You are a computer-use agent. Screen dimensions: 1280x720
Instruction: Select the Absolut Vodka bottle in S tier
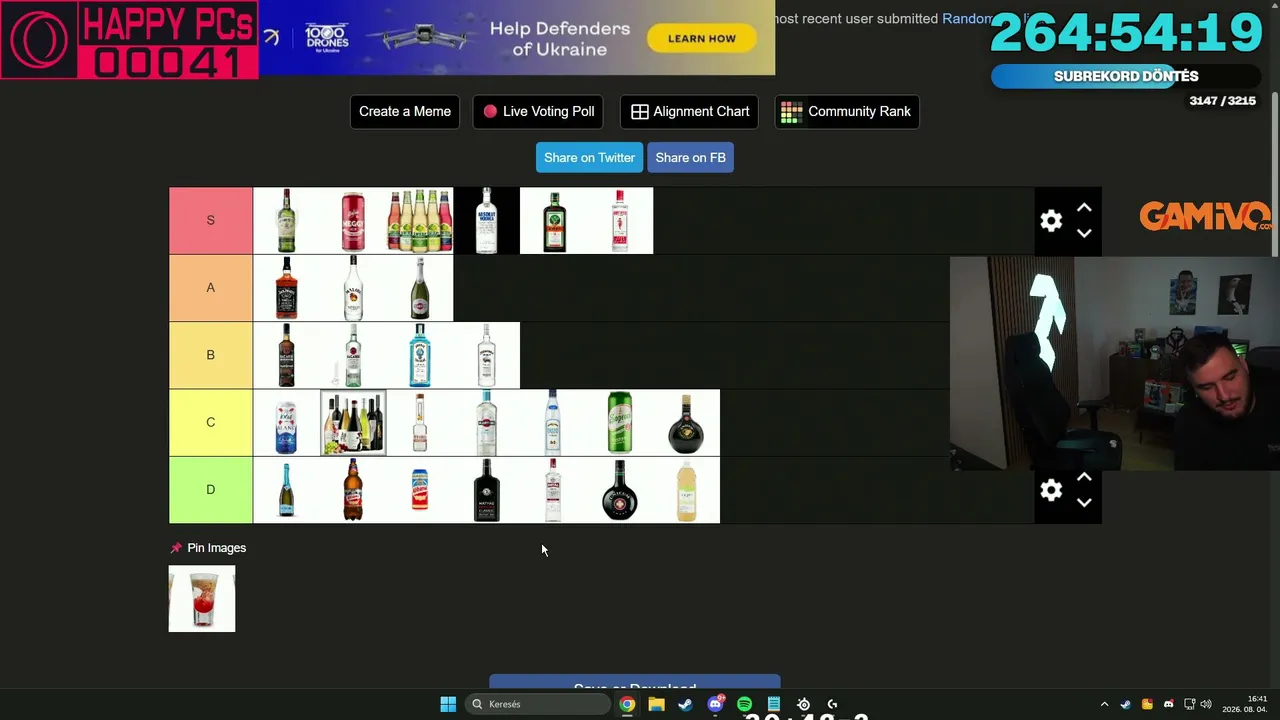(486, 221)
